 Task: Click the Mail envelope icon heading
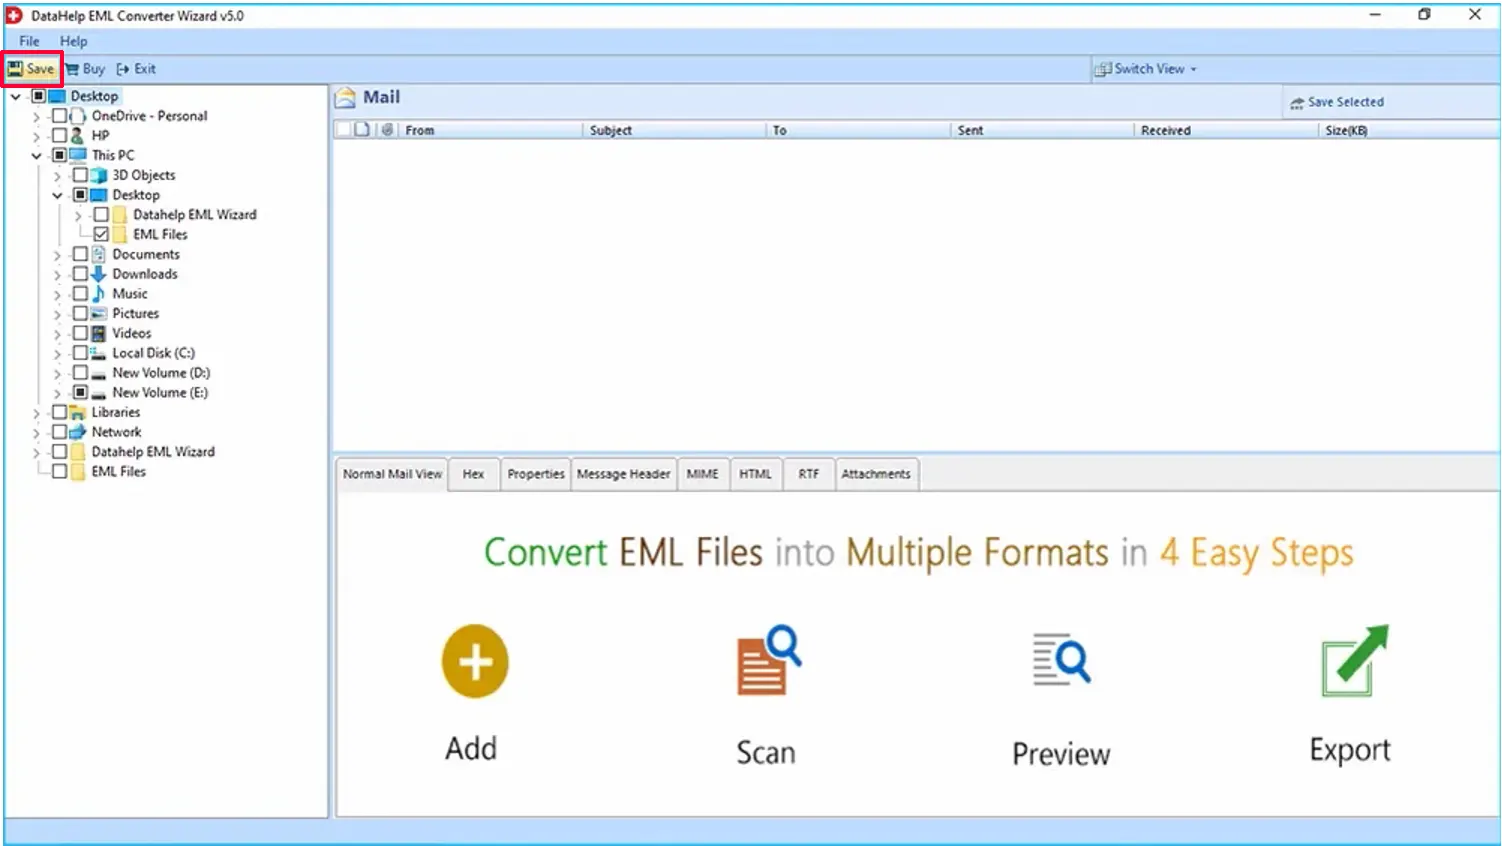coord(346,98)
